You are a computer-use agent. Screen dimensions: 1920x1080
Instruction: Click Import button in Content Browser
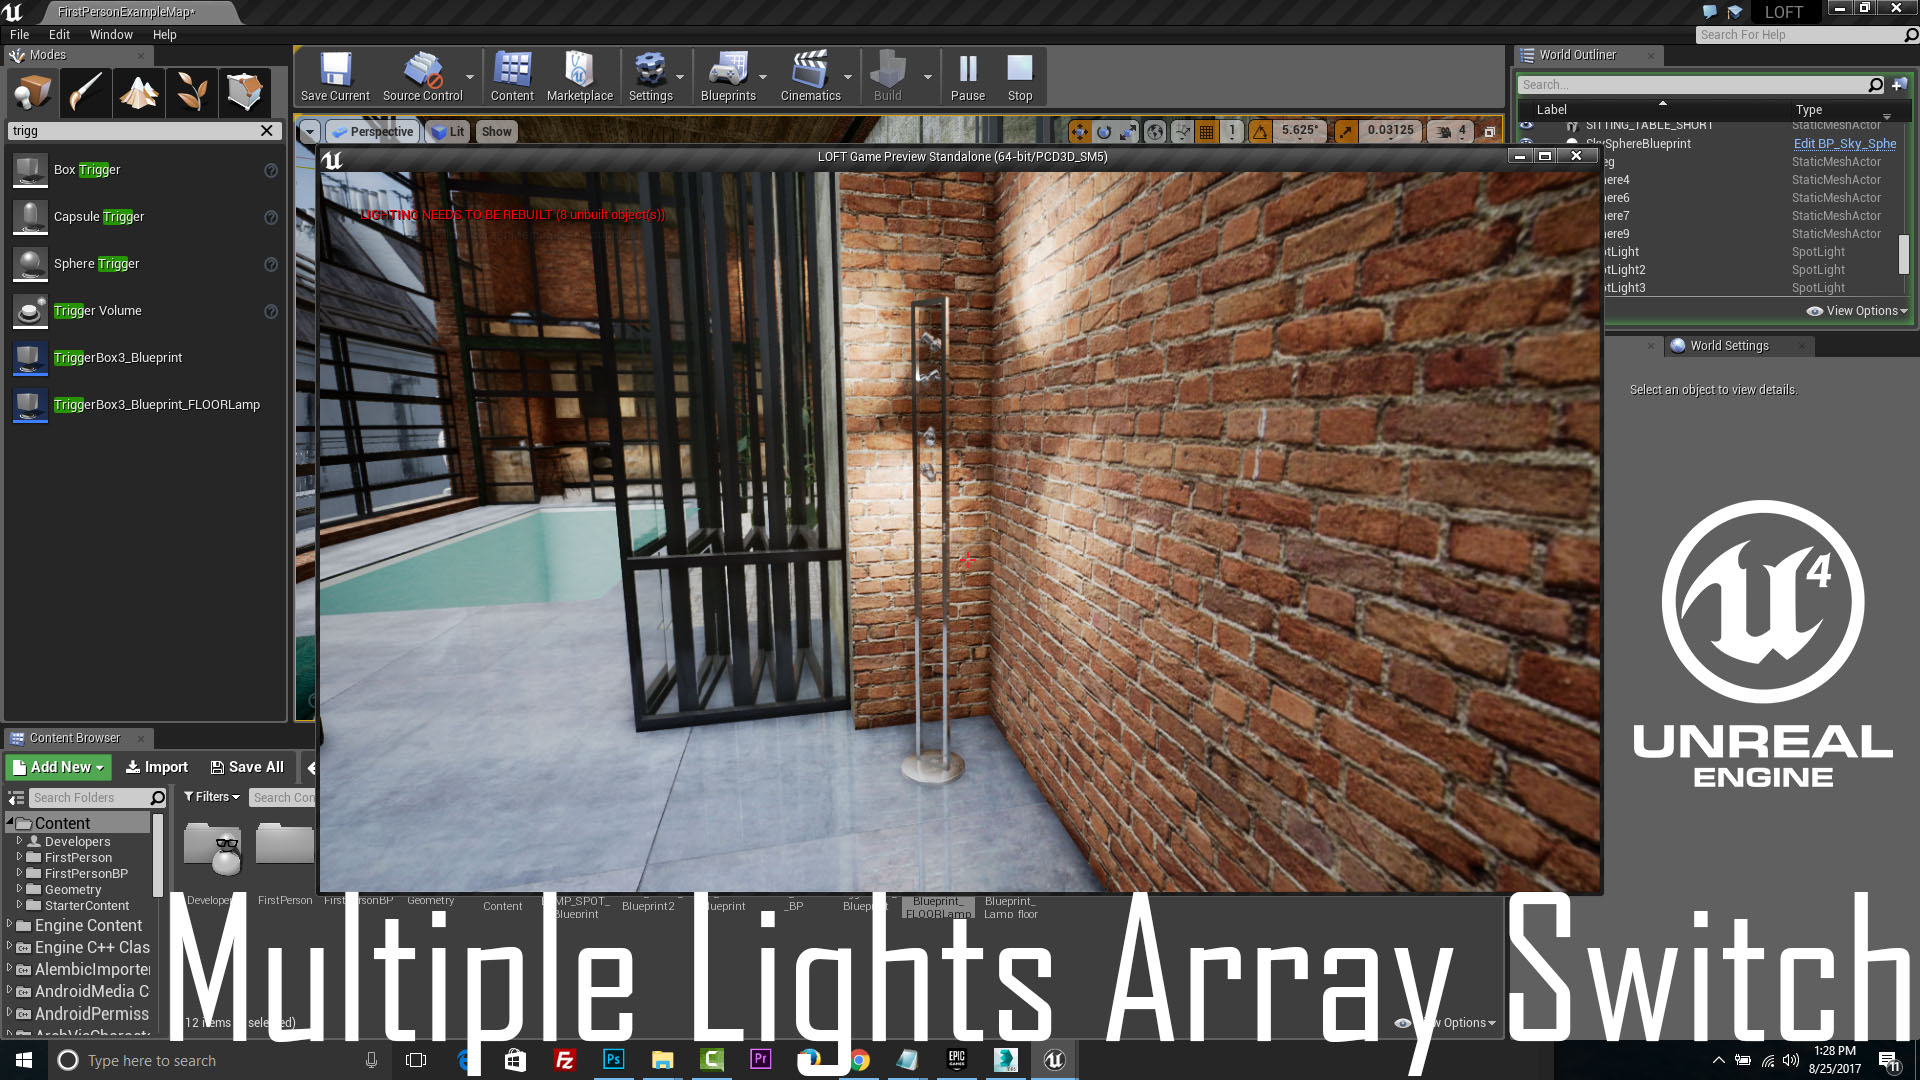click(157, 767)
